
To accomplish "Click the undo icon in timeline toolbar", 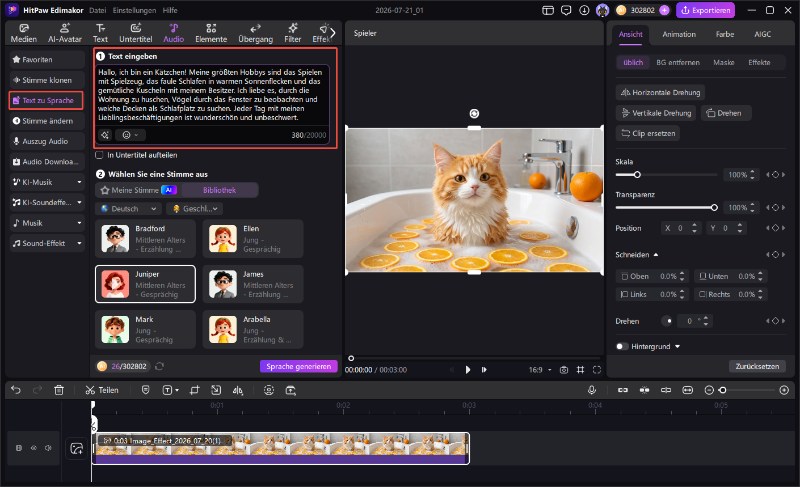I will pyautogui.click(x=16, y=390).
